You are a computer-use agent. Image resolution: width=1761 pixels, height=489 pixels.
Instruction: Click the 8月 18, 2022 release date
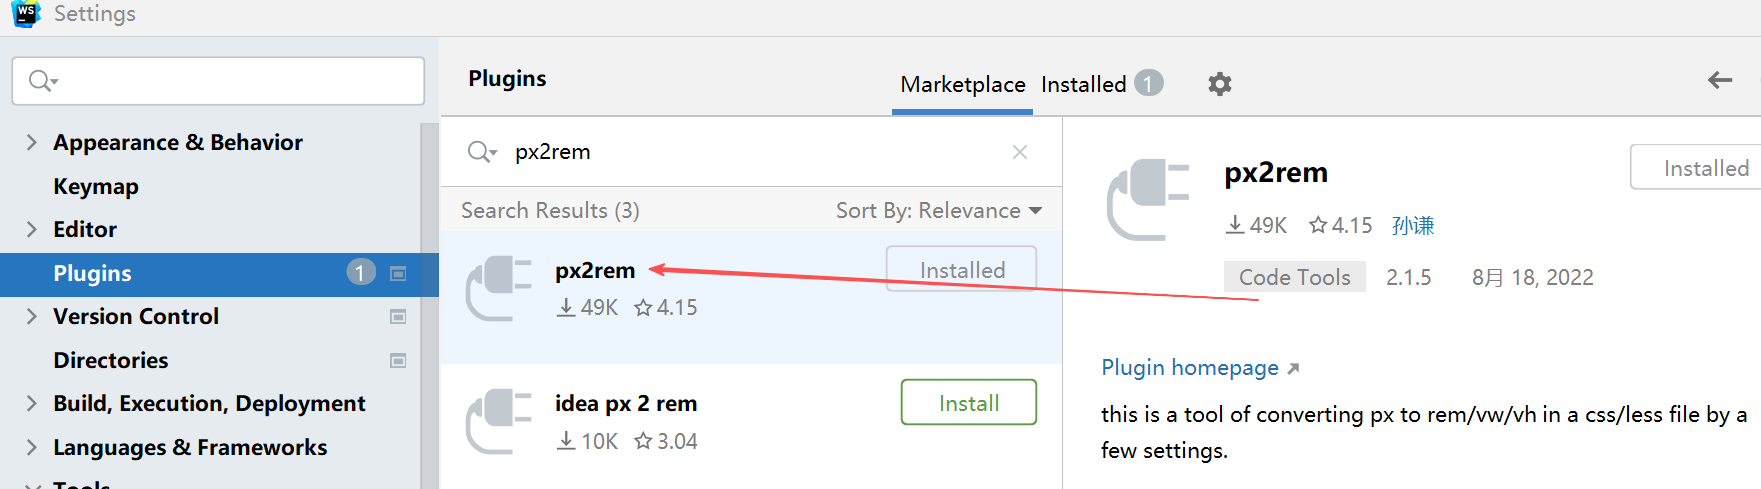click(1532, 277)
